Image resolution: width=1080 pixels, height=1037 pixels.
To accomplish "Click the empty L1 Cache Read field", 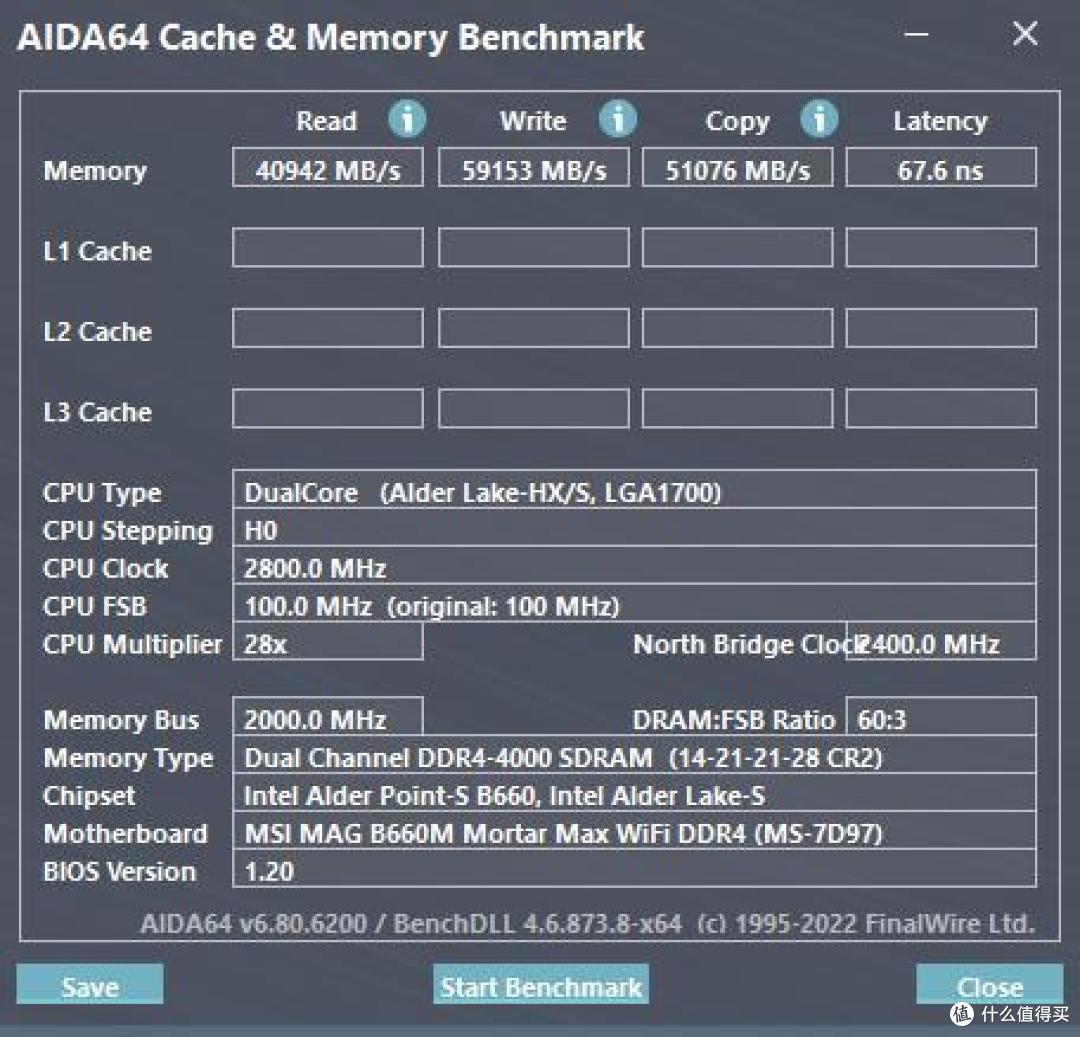I will pos(328,247).
